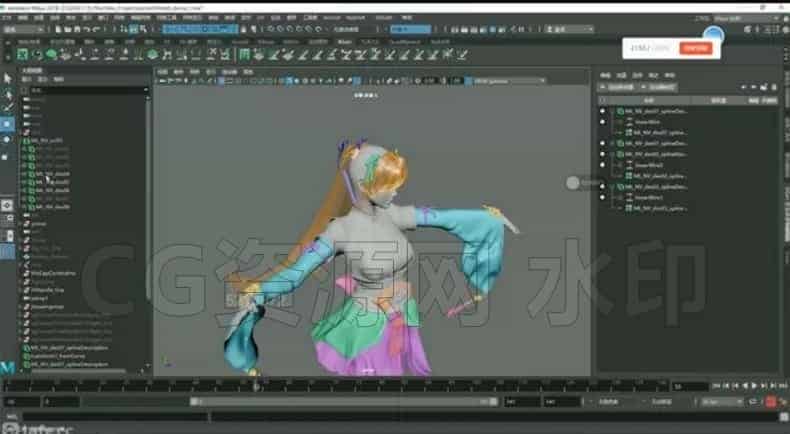Viewport: 790px width, 434px height.
Task: Click the blue circular floating icon top right
Action: [713, 34]
